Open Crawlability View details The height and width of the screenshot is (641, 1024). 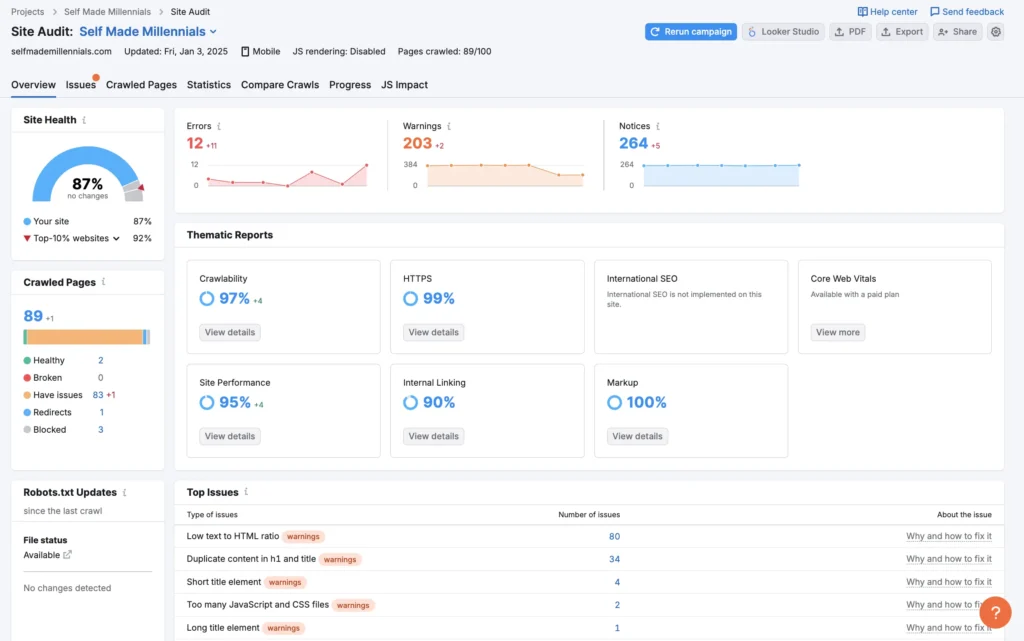tap(229, 332)
